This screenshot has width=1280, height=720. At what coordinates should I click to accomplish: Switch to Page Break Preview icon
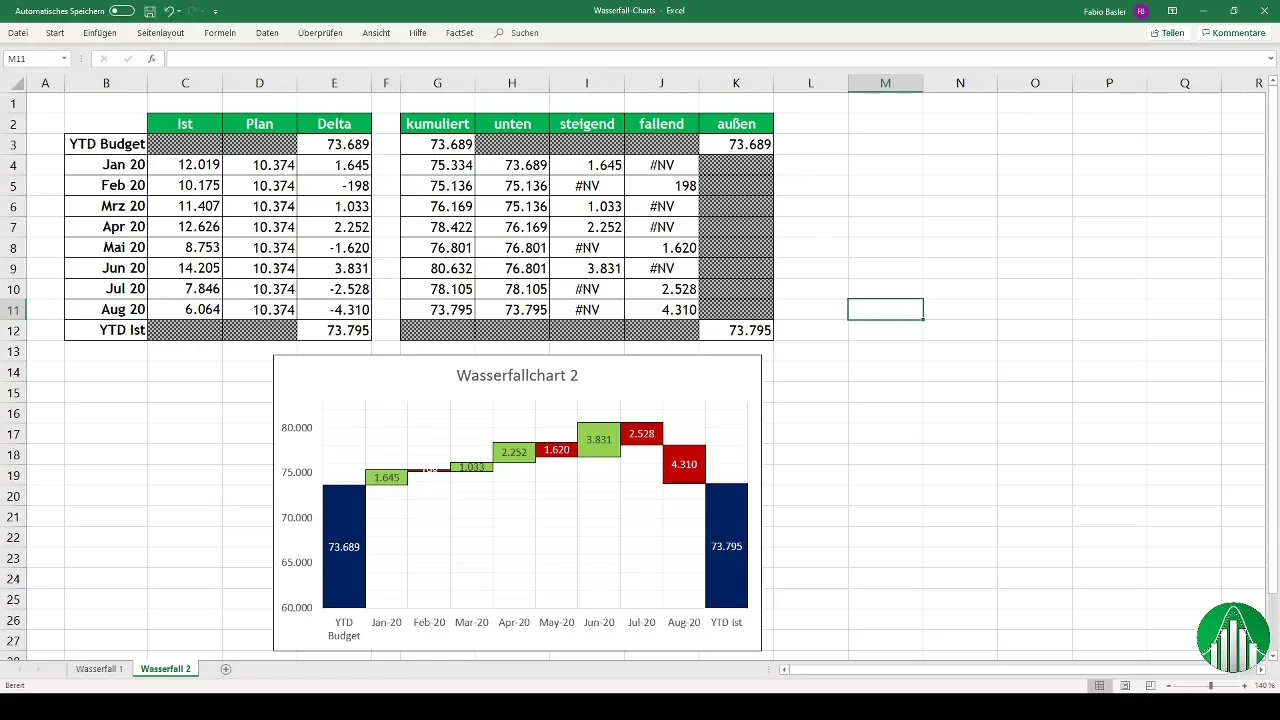tap(1150, 686)
